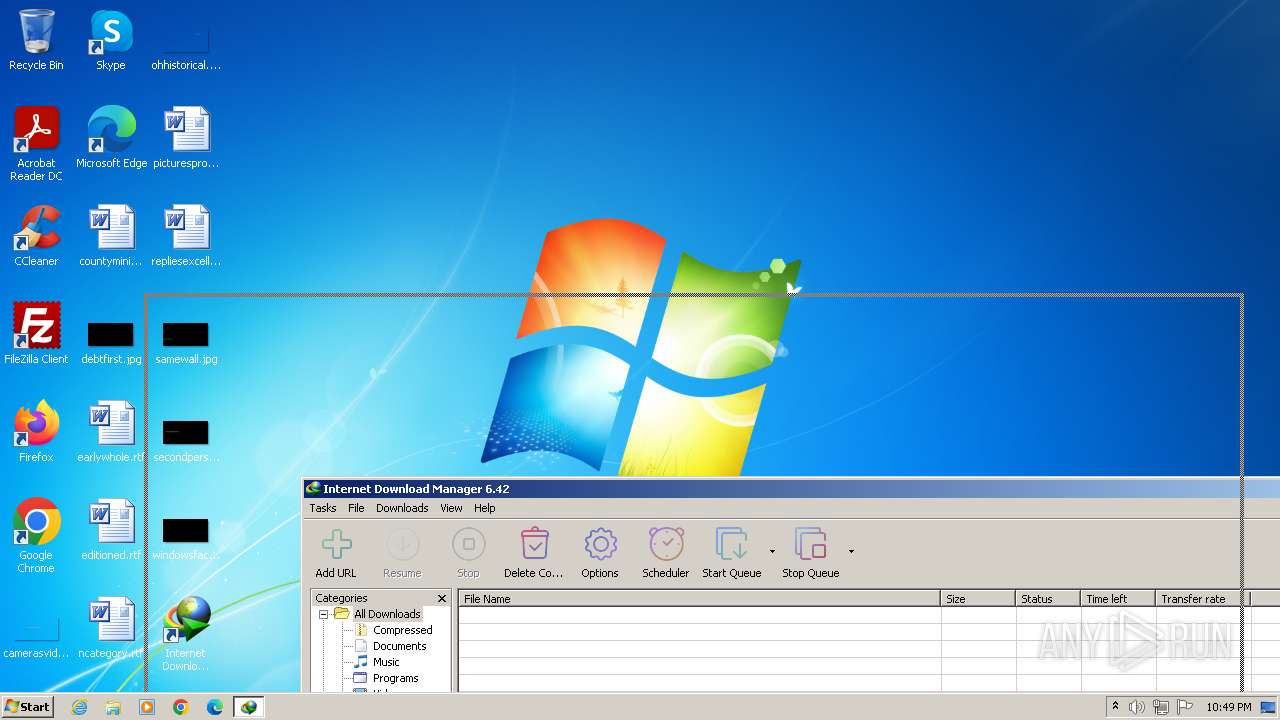The width and height of the screenshot is (1280, 720).
Task: Select Google Chrome desktop icon
Action: point(36,536)
